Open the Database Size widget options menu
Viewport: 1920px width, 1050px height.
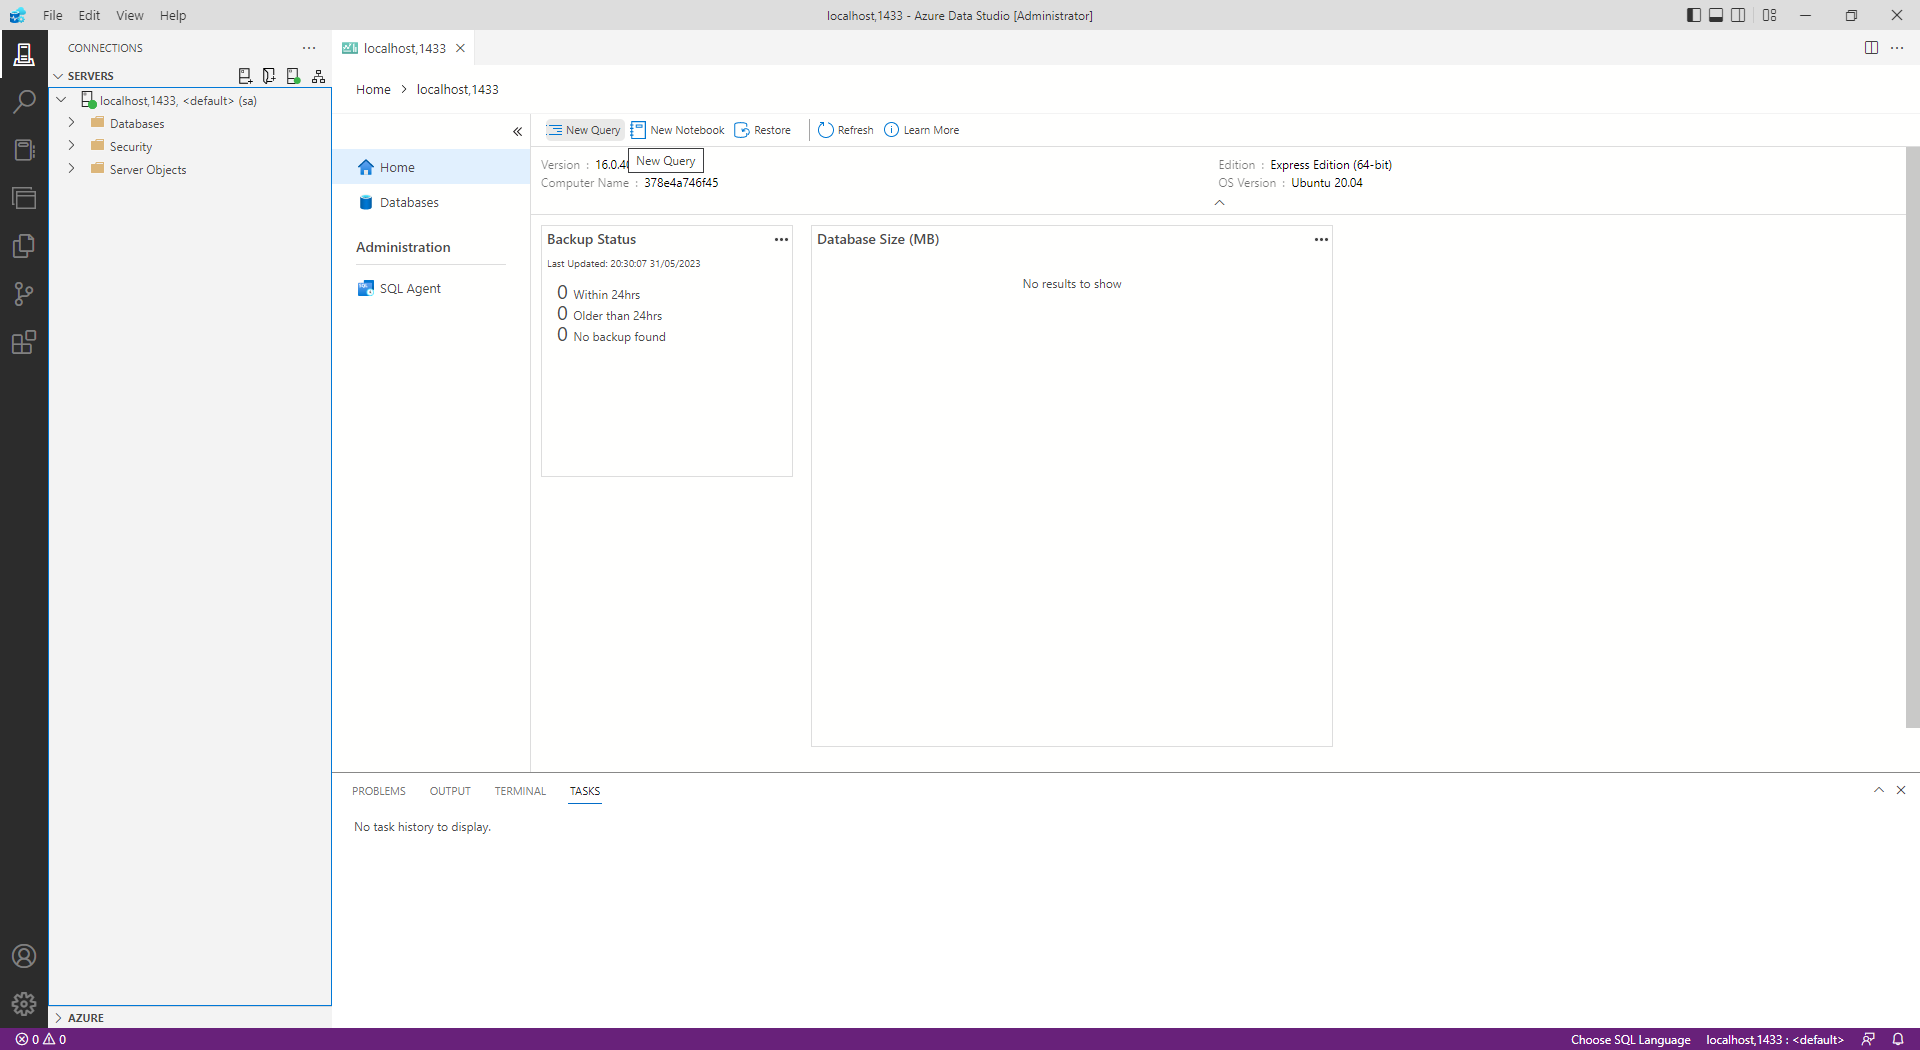coord(1321,240)
